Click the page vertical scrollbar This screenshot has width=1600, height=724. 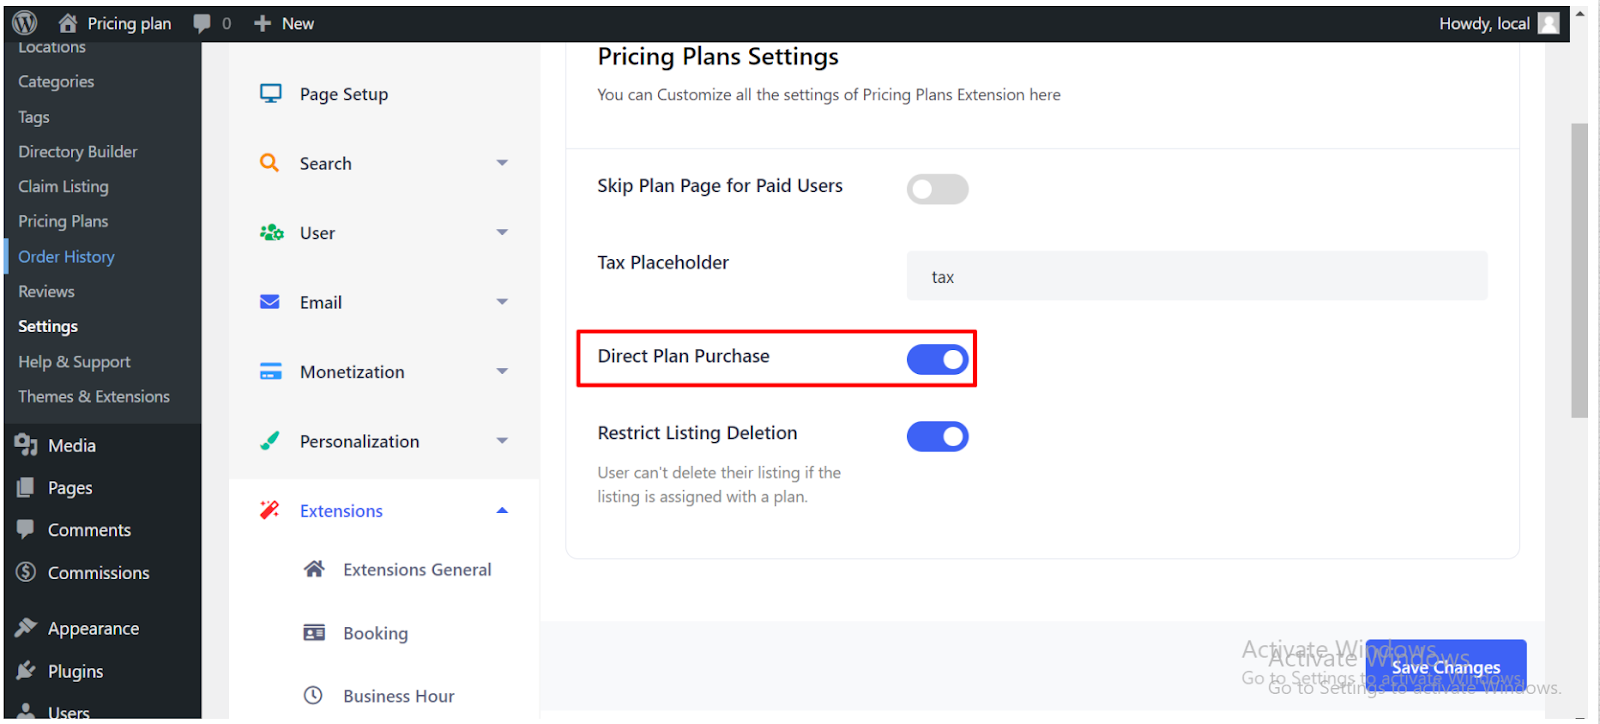tap(1579, 270)
